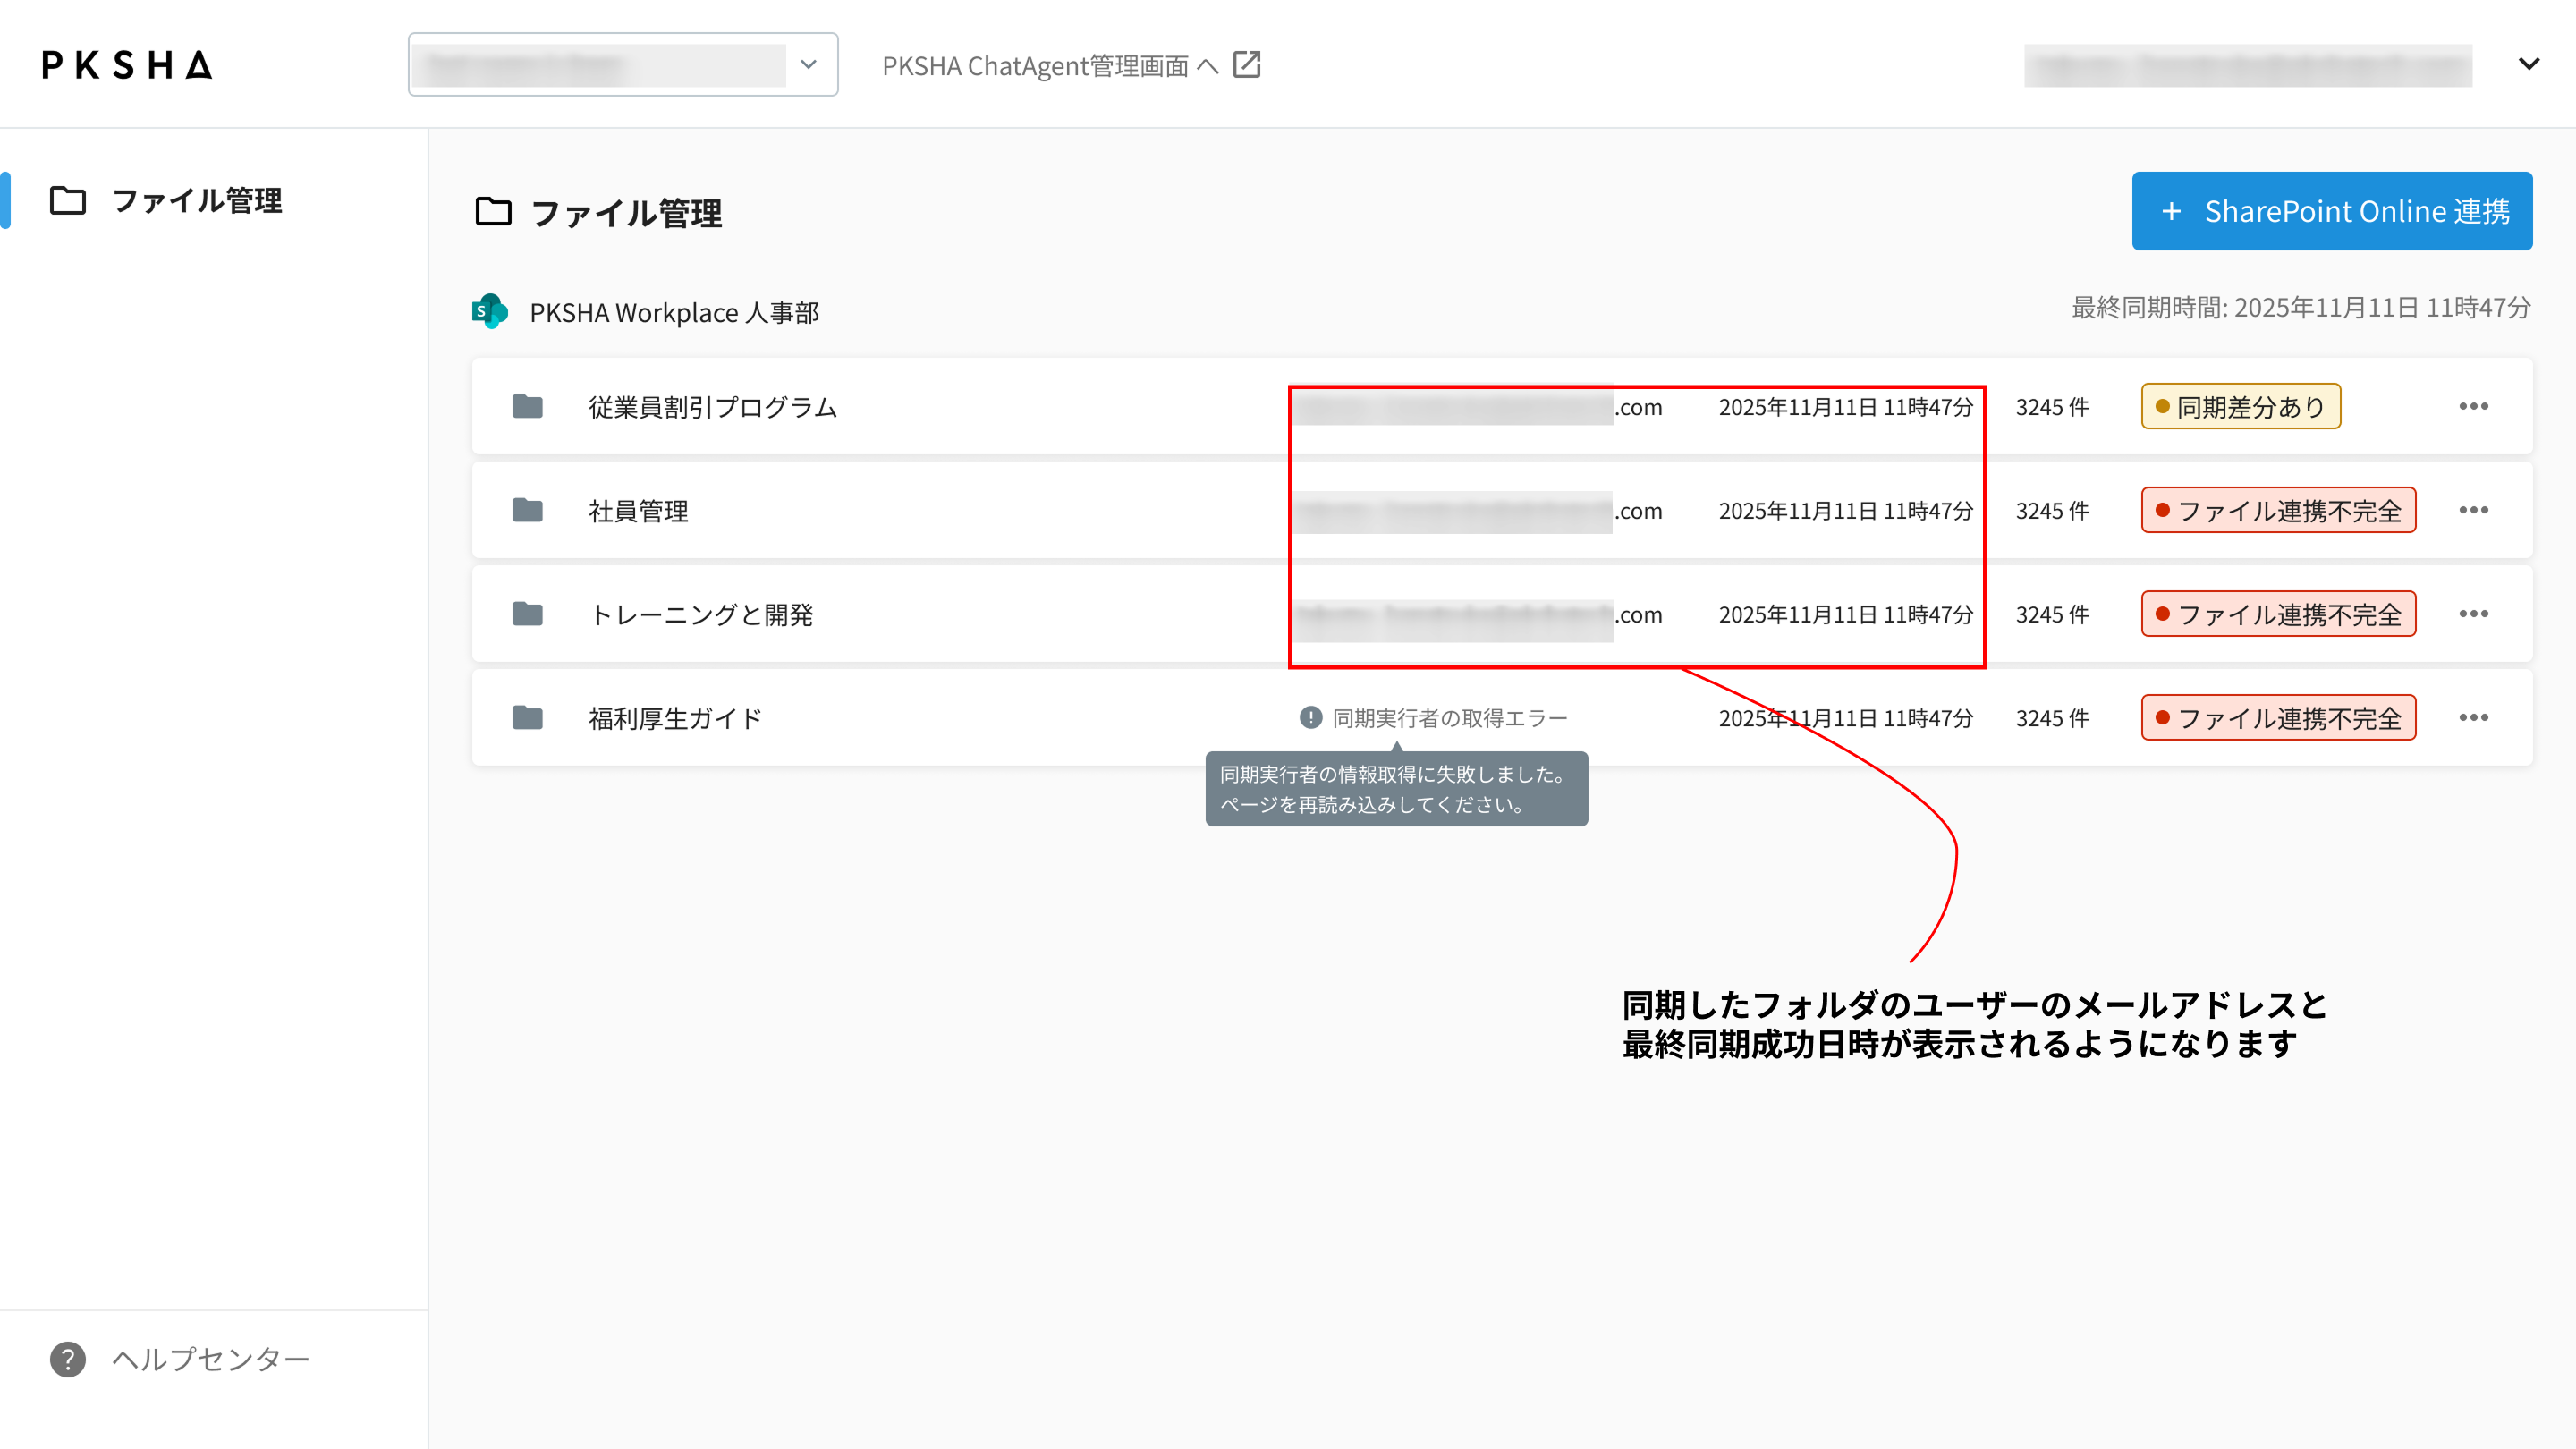
Task: Click the plus icon in SharePoint Online 連携 button
Action: 2171,211
